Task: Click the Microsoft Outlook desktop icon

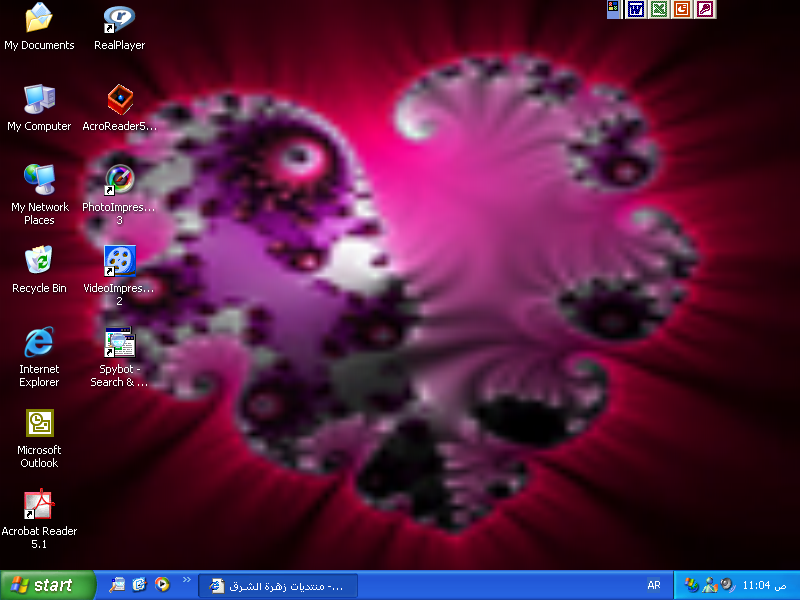Action: [39, 424]
